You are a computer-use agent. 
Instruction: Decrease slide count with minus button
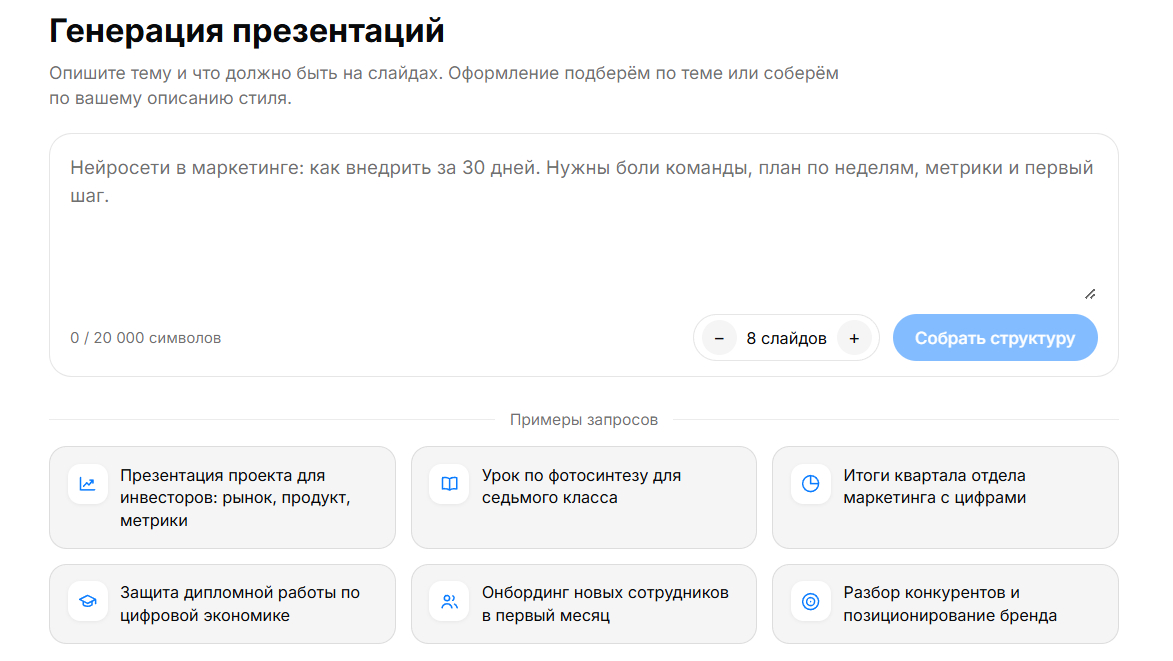[x=719, y=339]
